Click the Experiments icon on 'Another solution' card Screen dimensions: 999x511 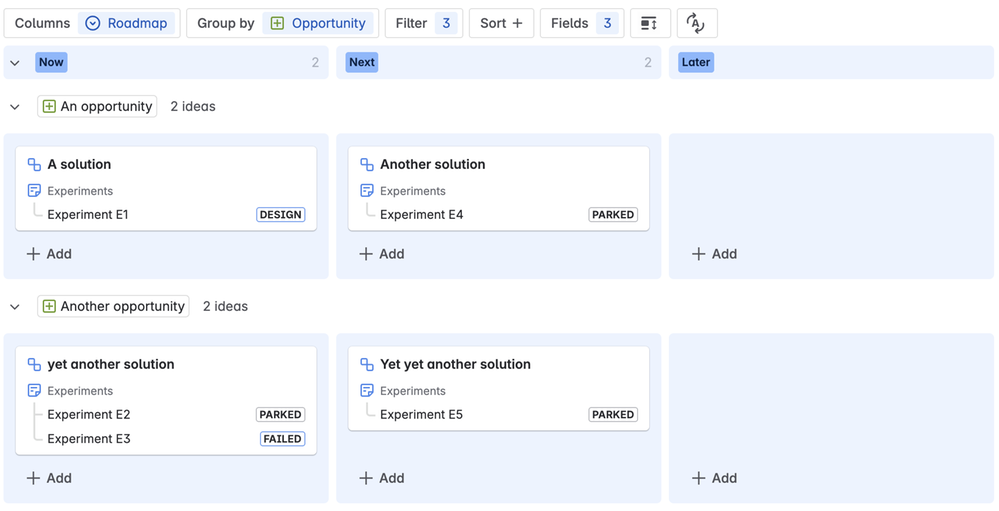(x=367, y=190)
